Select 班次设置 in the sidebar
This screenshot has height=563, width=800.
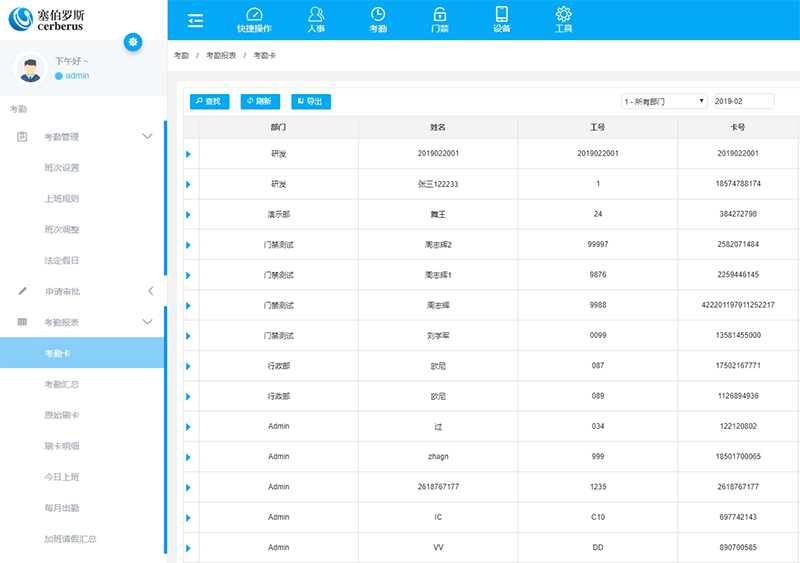click(x=61, y=167)
